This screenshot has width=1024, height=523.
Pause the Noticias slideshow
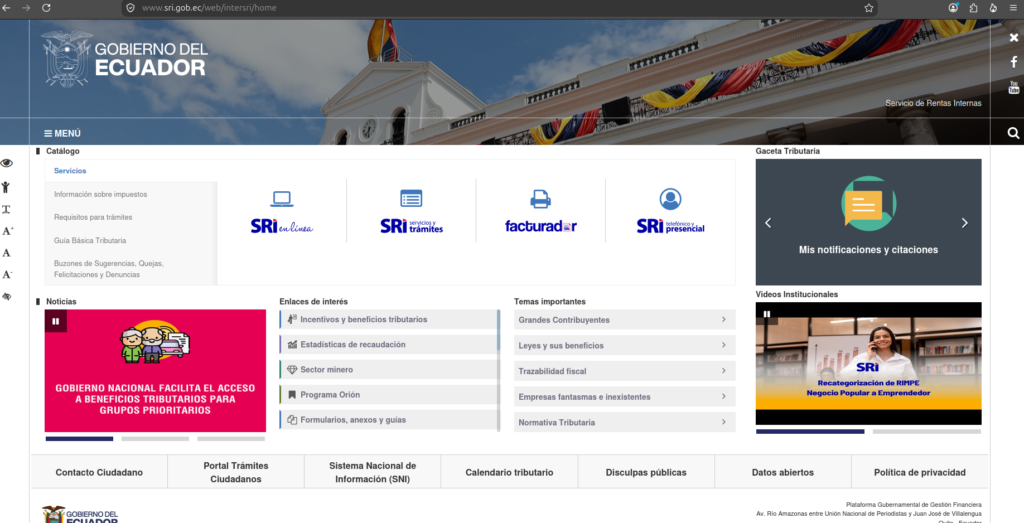pos(56,321)
